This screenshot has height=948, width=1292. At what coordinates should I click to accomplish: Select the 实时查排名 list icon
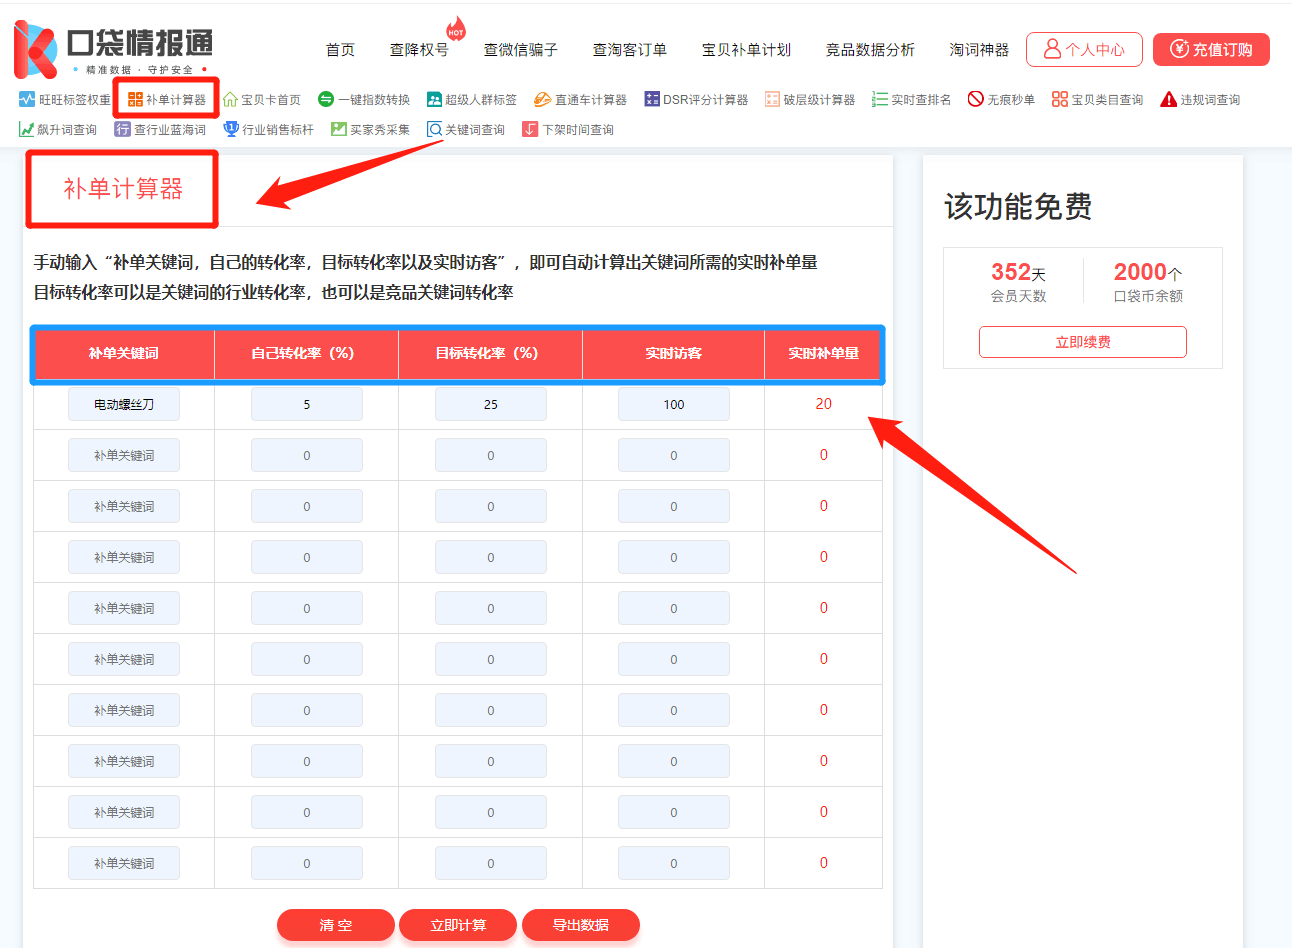click(880, 99)
